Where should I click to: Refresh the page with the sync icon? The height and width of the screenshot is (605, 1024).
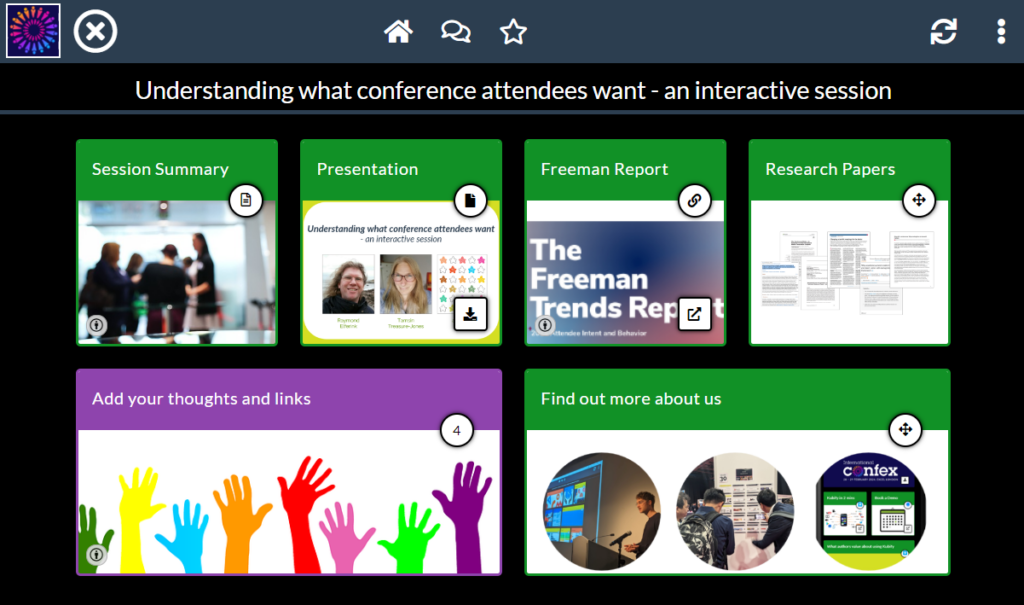coord(944,31)
